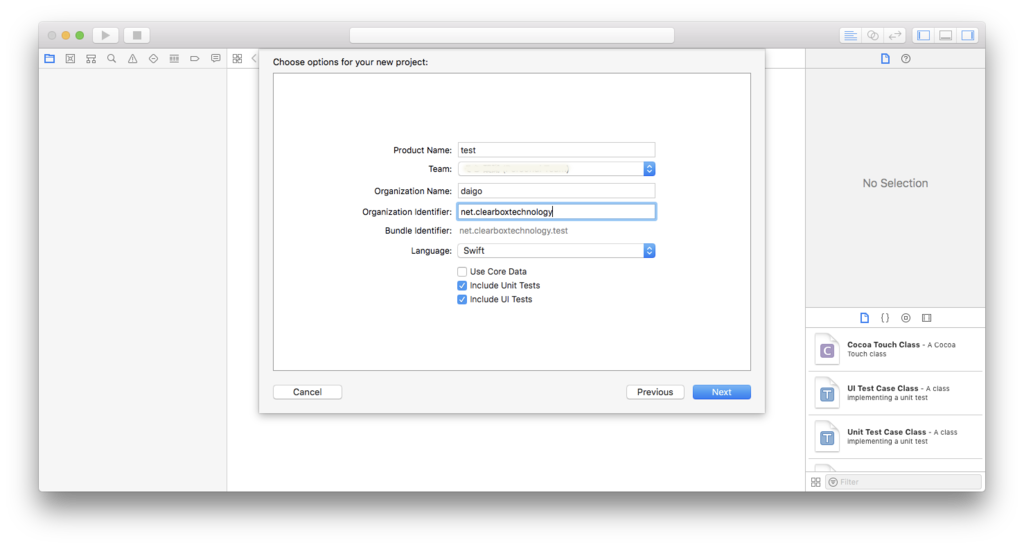Switch to Object library tab
Image resolution: width=1024 pixels, height=547 pixels.
906,318
